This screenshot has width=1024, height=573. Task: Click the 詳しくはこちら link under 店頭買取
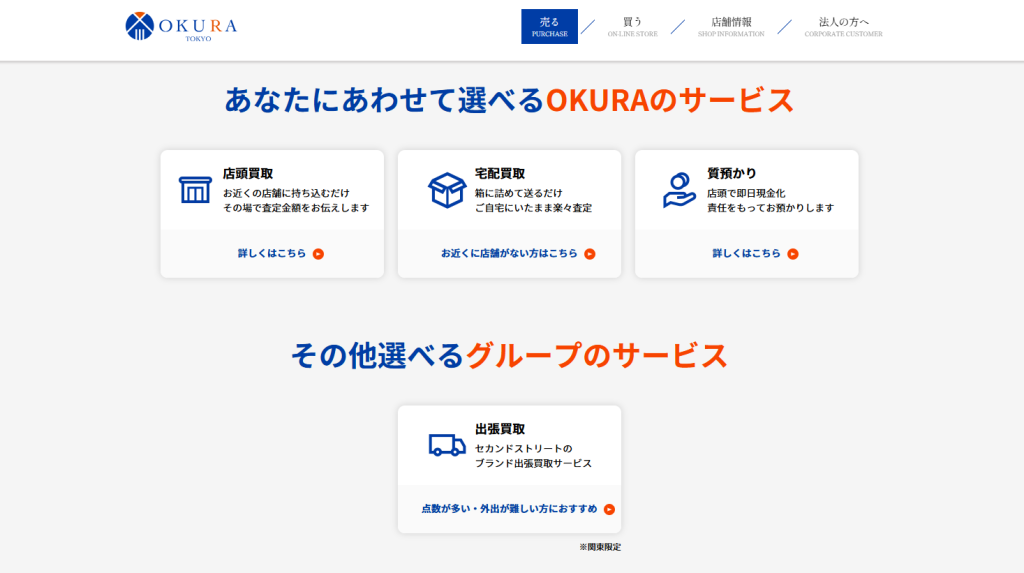272,254
